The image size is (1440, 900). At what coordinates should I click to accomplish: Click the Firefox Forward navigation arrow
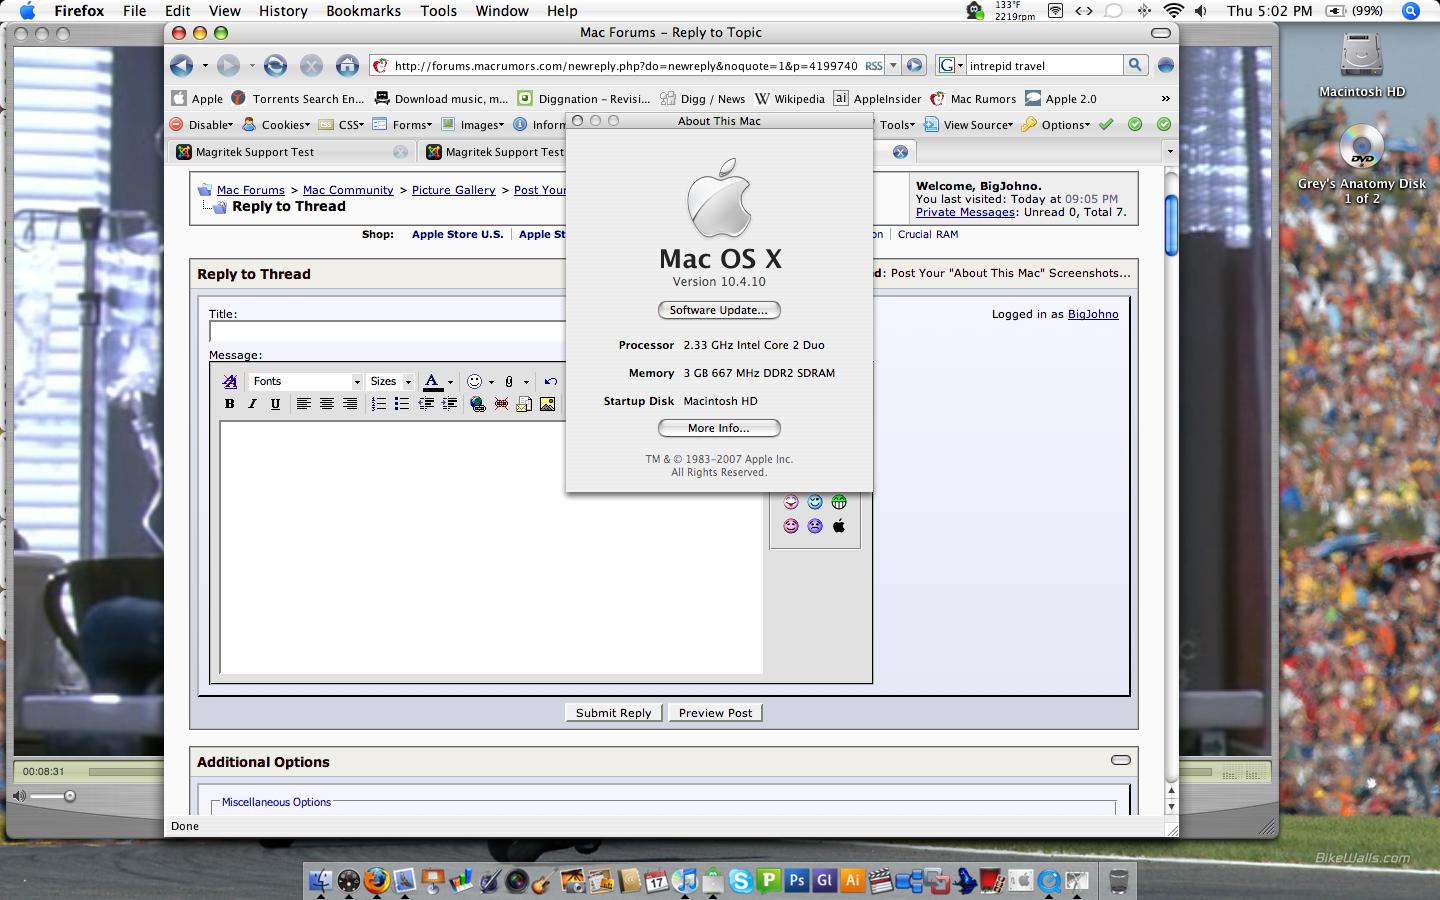(x=229, y=66)
